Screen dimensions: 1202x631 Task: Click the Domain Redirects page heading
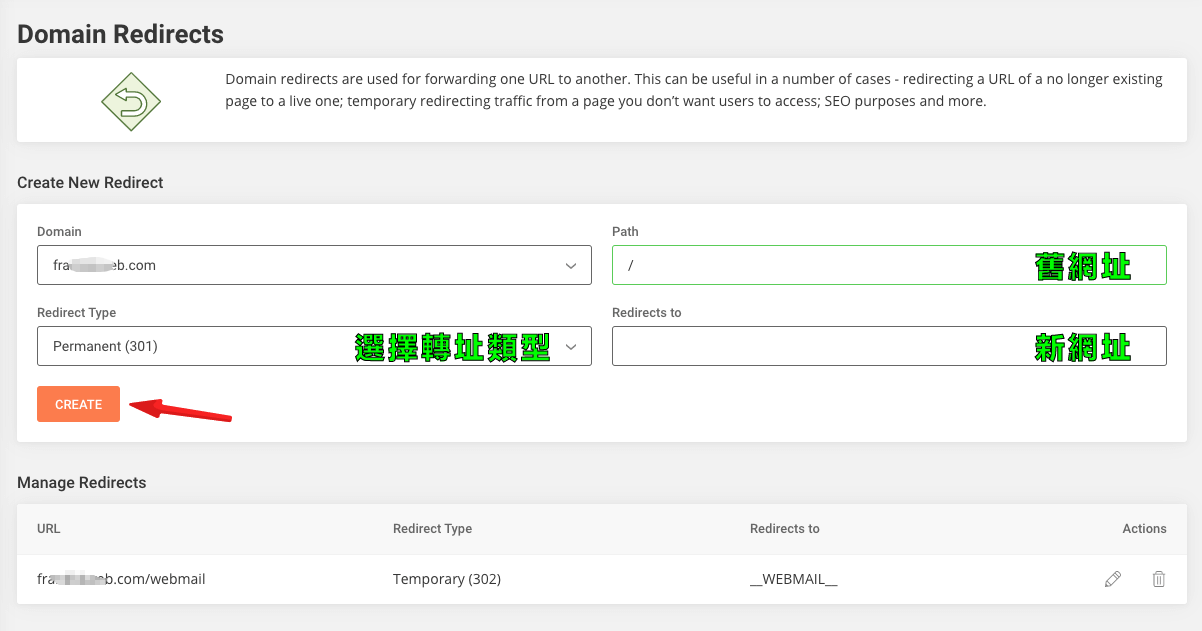pyautogui.click(x=120, y=34)
